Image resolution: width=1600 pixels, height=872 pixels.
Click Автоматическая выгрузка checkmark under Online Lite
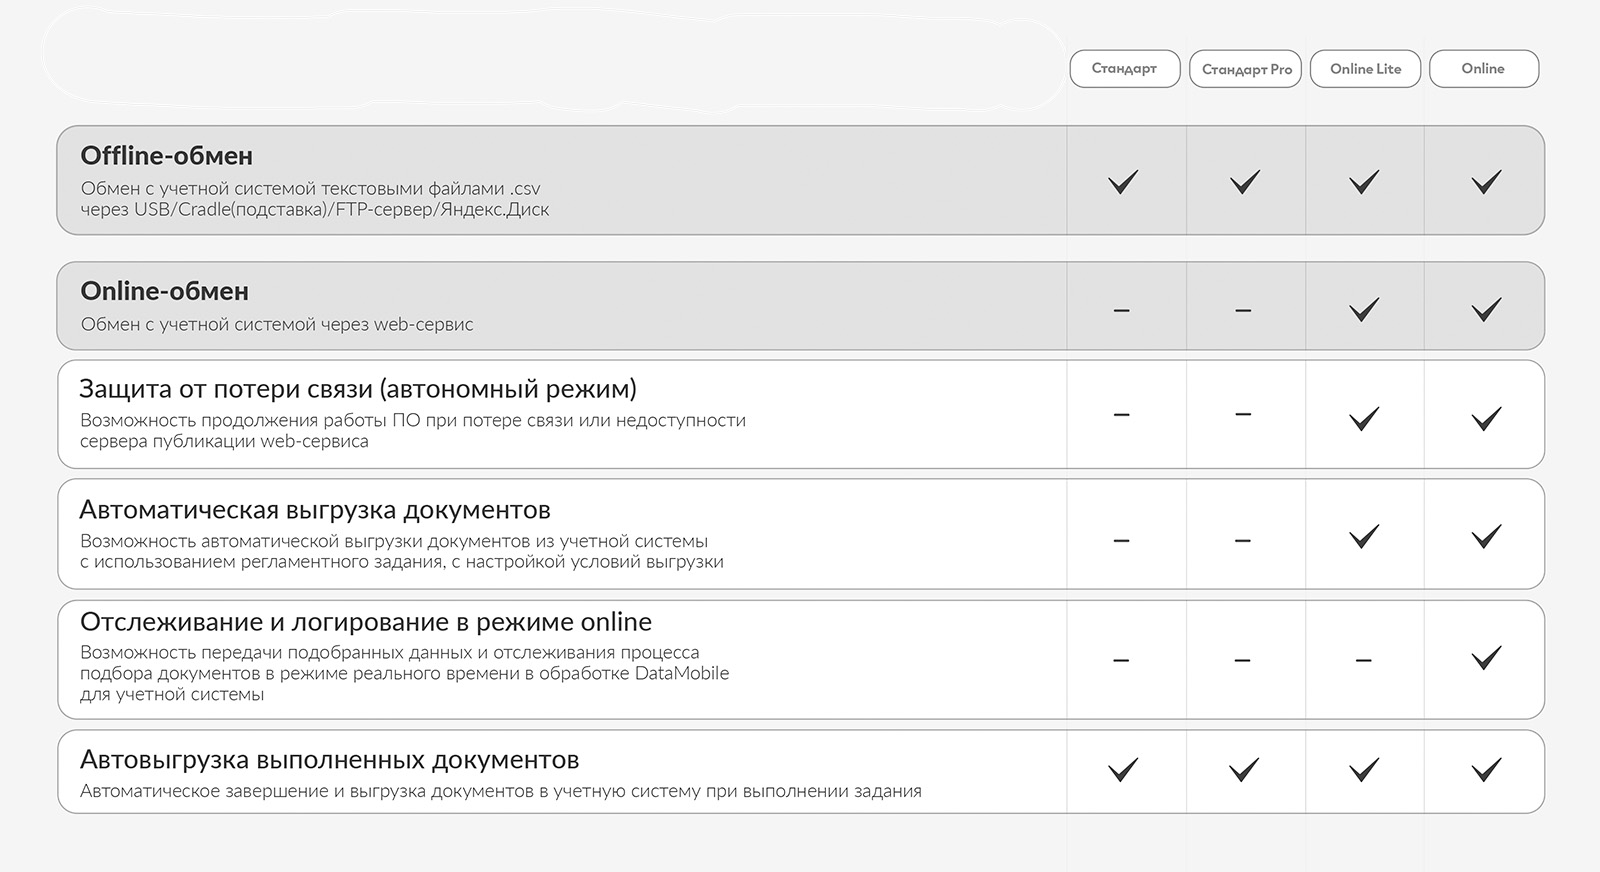point(1364,537)
